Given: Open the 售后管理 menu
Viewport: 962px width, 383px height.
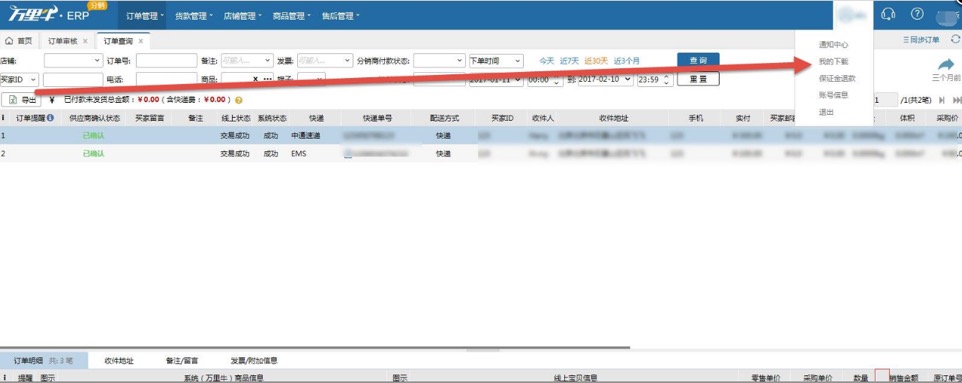Looking at the screenshot, I should coord(341,16).
